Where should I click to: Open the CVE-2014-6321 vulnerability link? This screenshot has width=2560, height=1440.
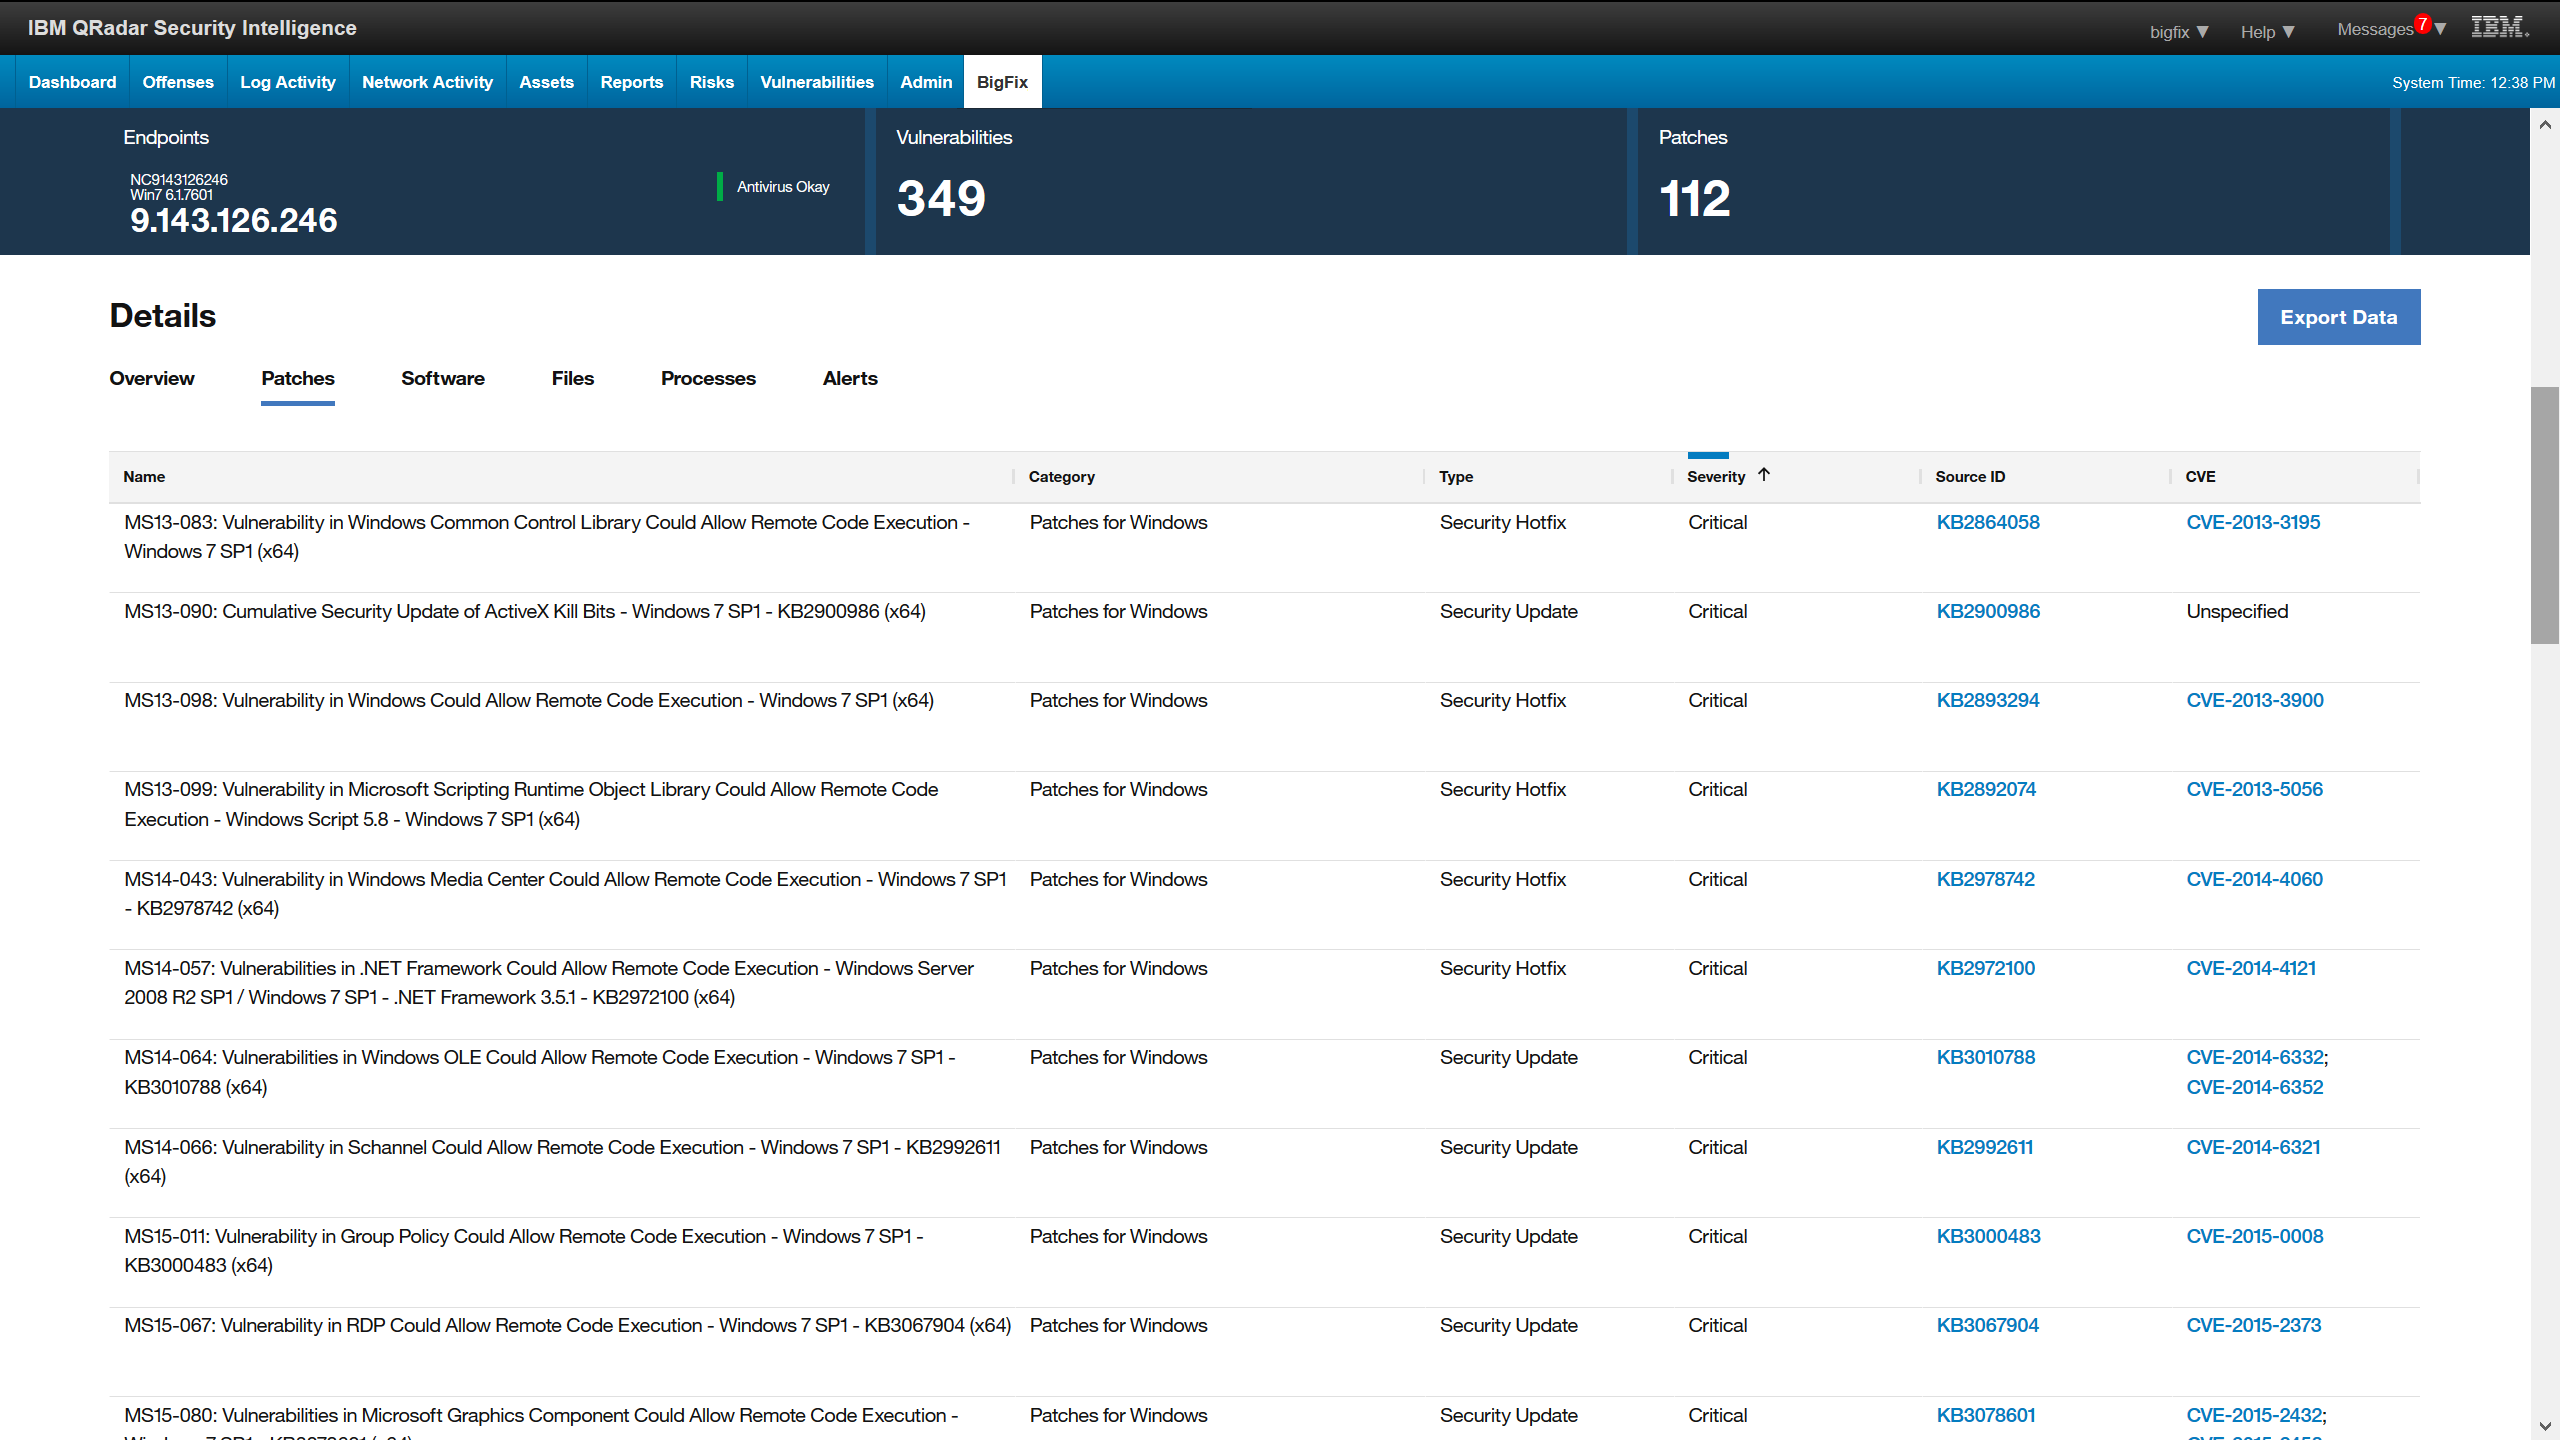(2254, 1147)
